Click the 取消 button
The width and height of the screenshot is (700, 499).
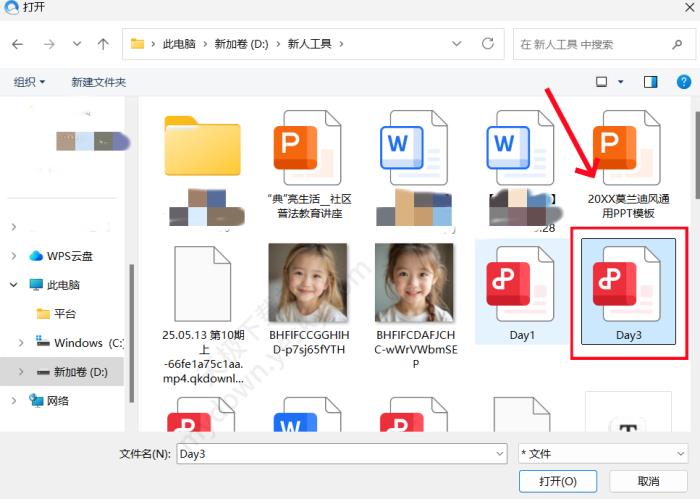648,481
